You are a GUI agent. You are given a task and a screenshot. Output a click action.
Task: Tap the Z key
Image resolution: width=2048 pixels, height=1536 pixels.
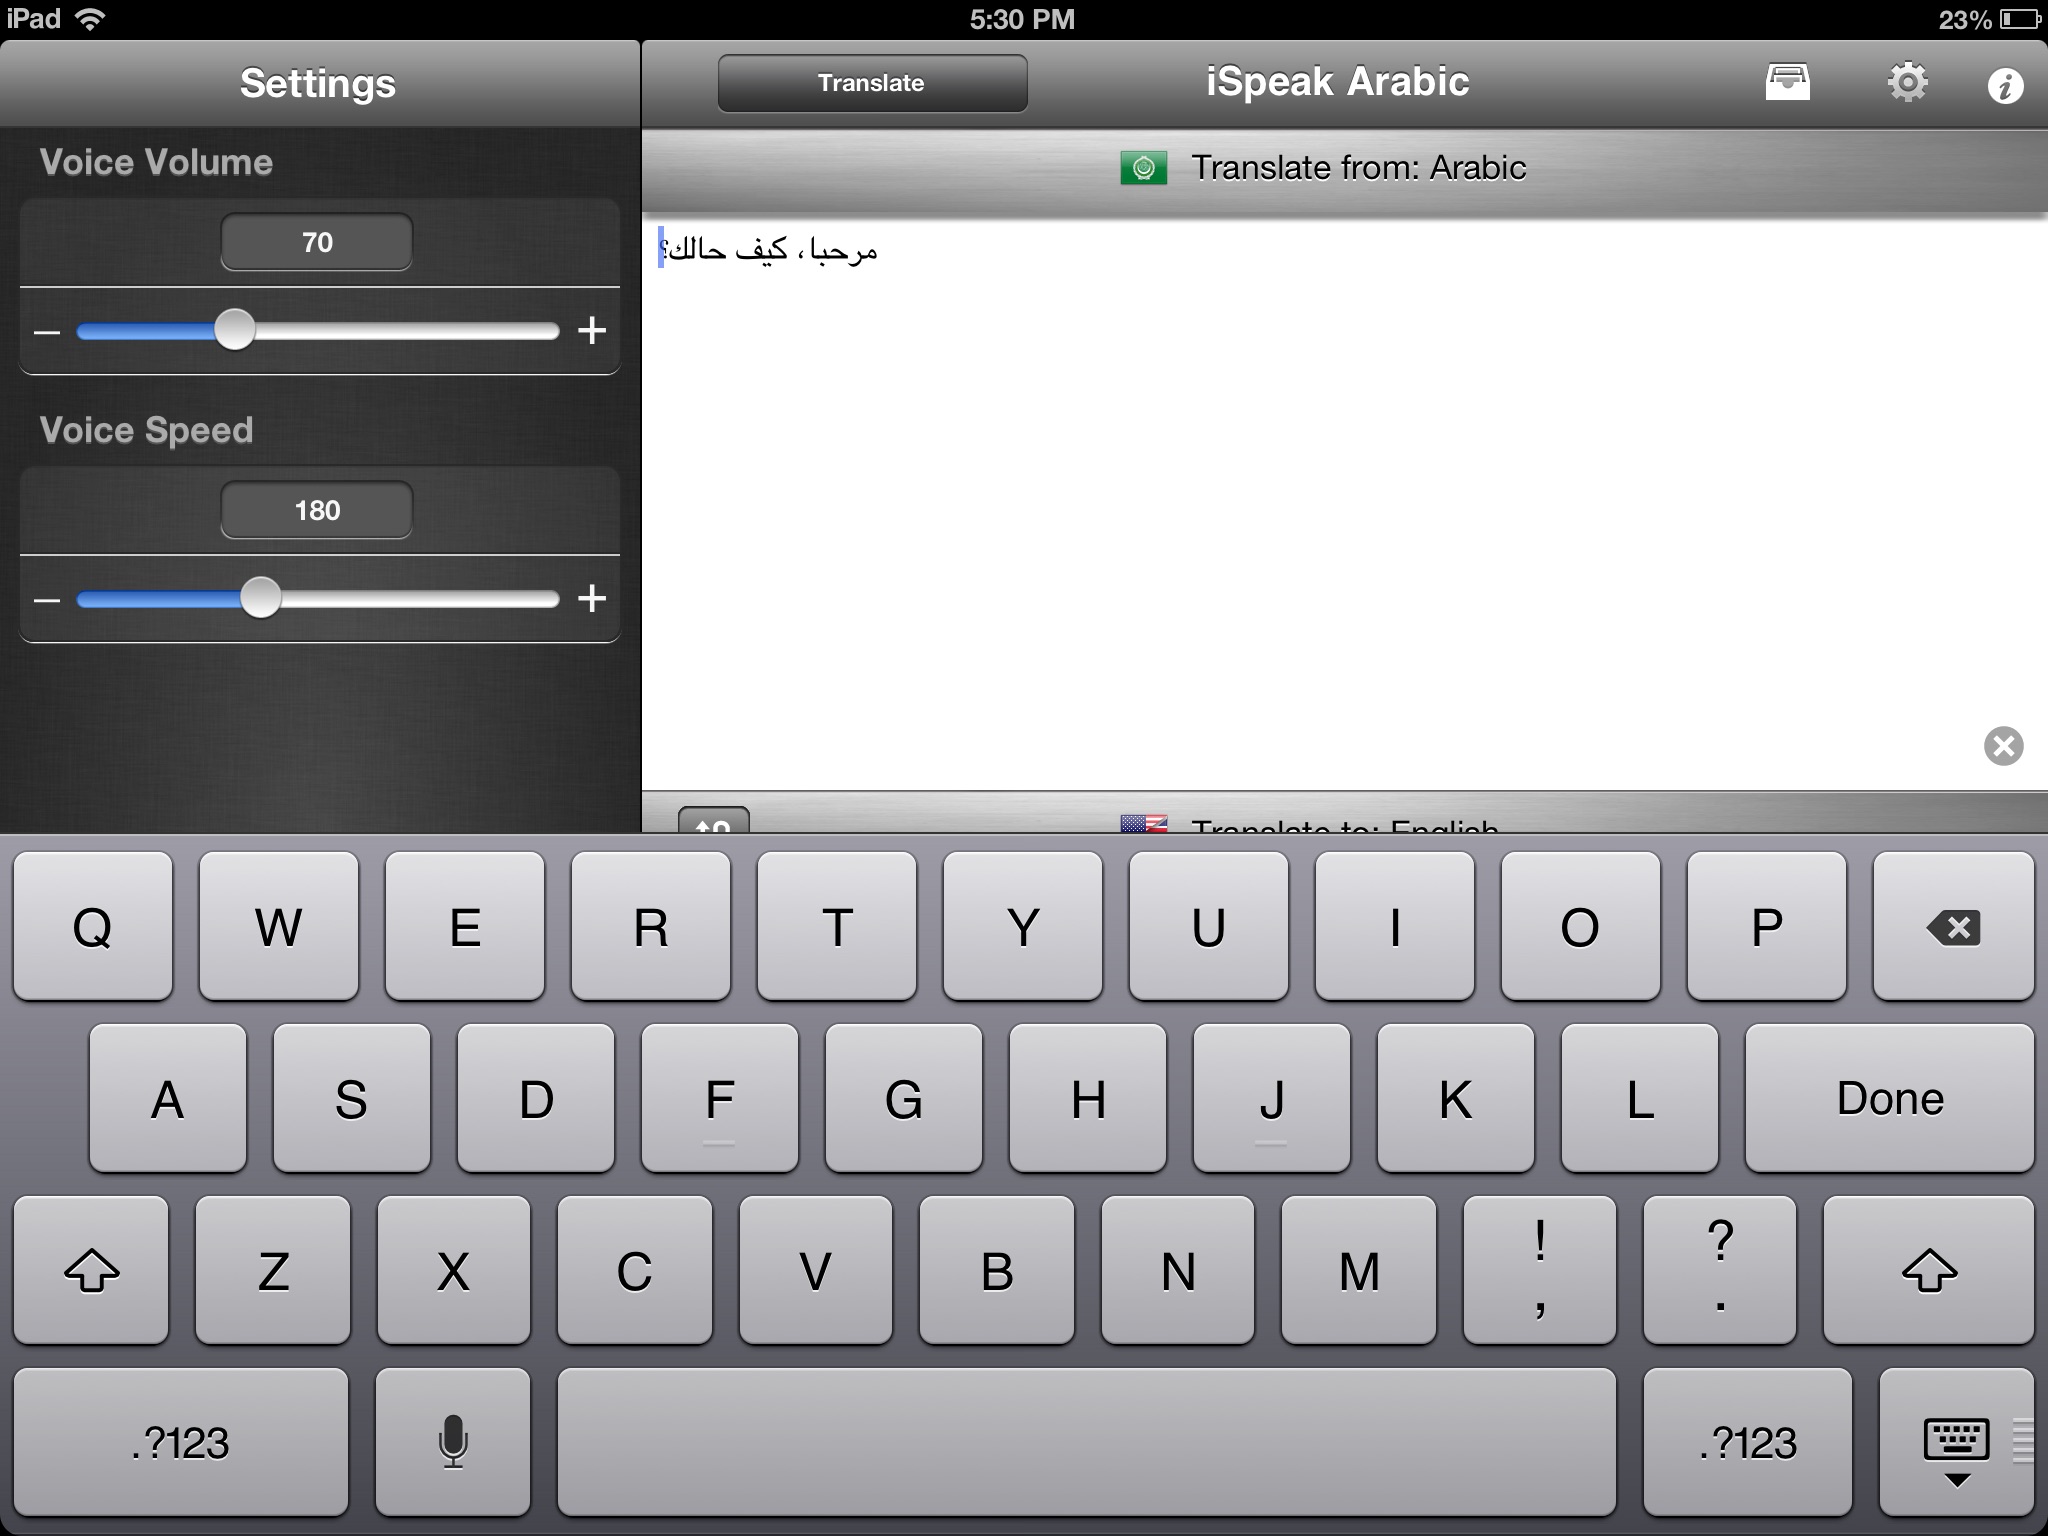[273, 1270]
